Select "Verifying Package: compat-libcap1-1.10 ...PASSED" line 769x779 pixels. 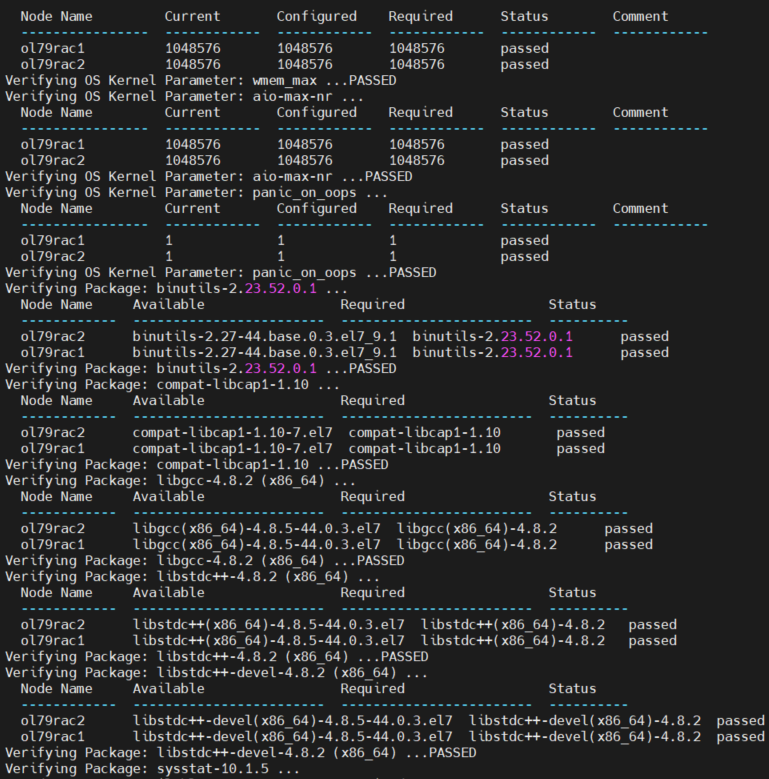(197, 465)
